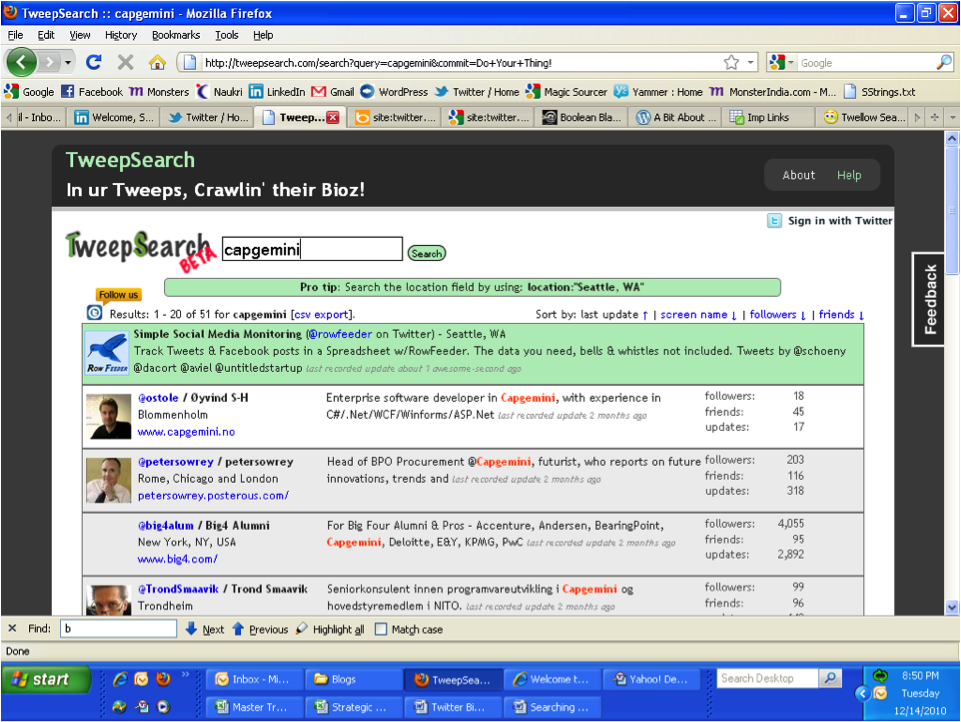Open the Yammer : Home bookmark
This screenshot has width=961, height=722.
pyautogui.click(x=658, y=92)
